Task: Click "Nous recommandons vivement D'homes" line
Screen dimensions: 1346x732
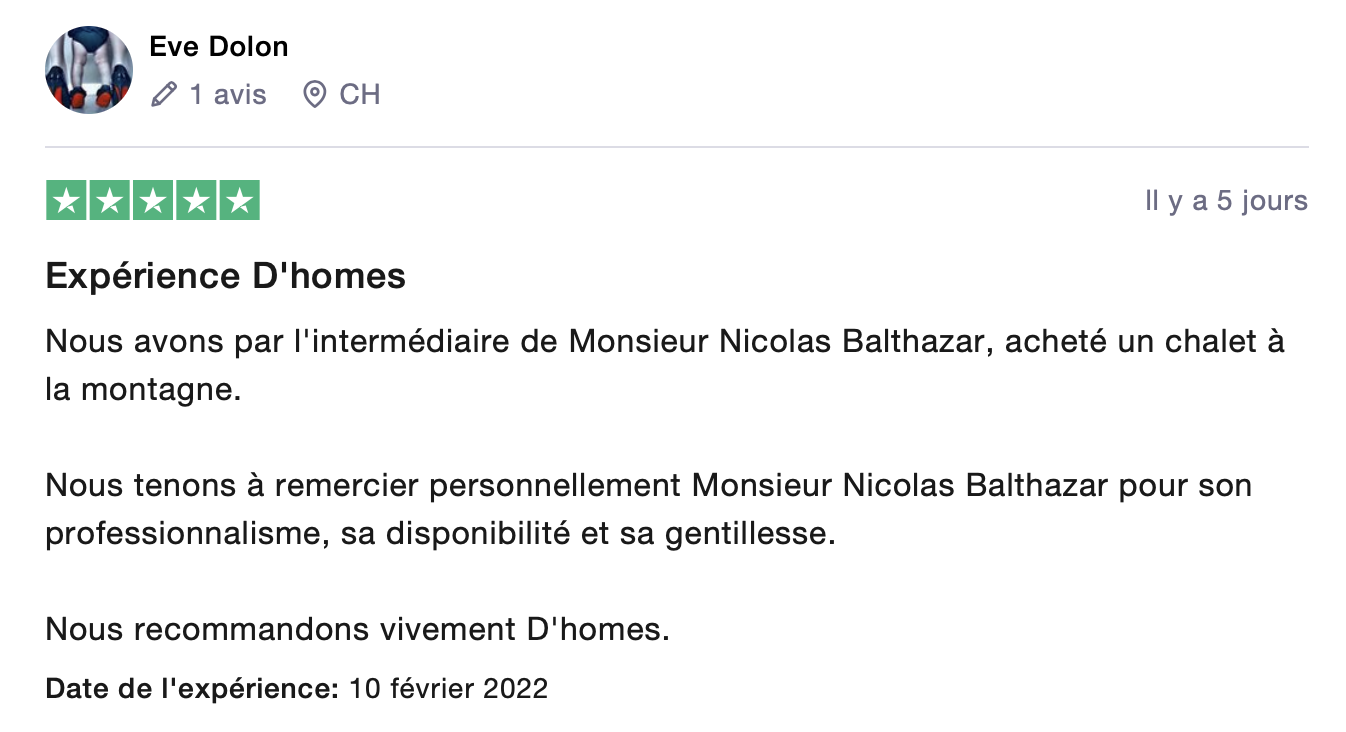Action: (x=357, y=630)
